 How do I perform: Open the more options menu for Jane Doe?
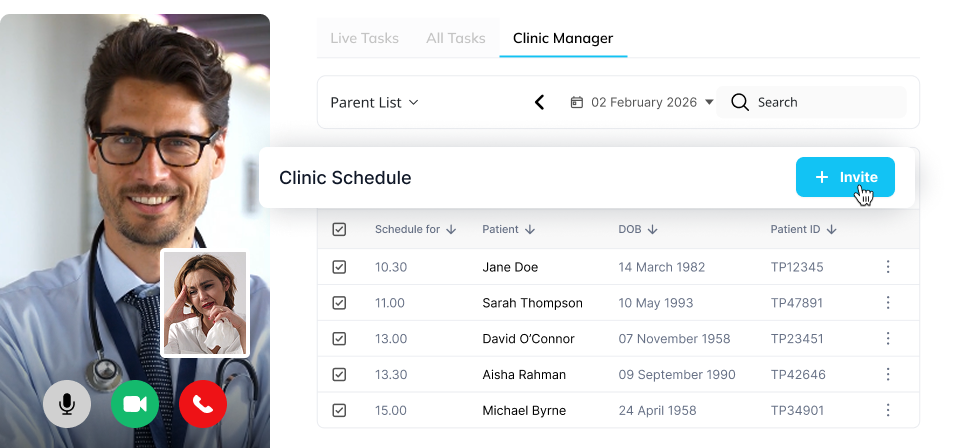(887, 267)
